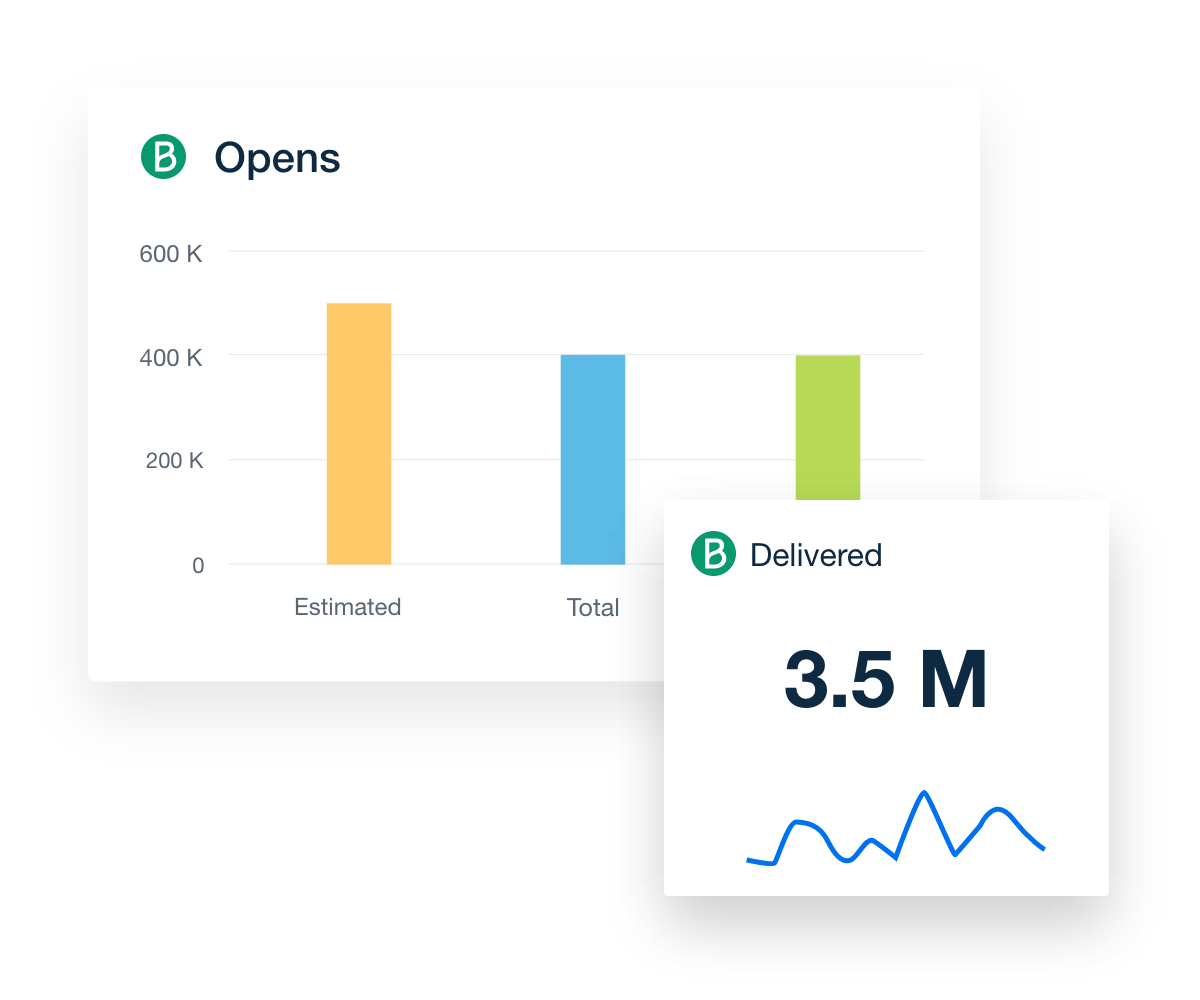Click the Brevo logo in Delivered card
This screenshot has height=1000, width=1200.
point(713,554)
